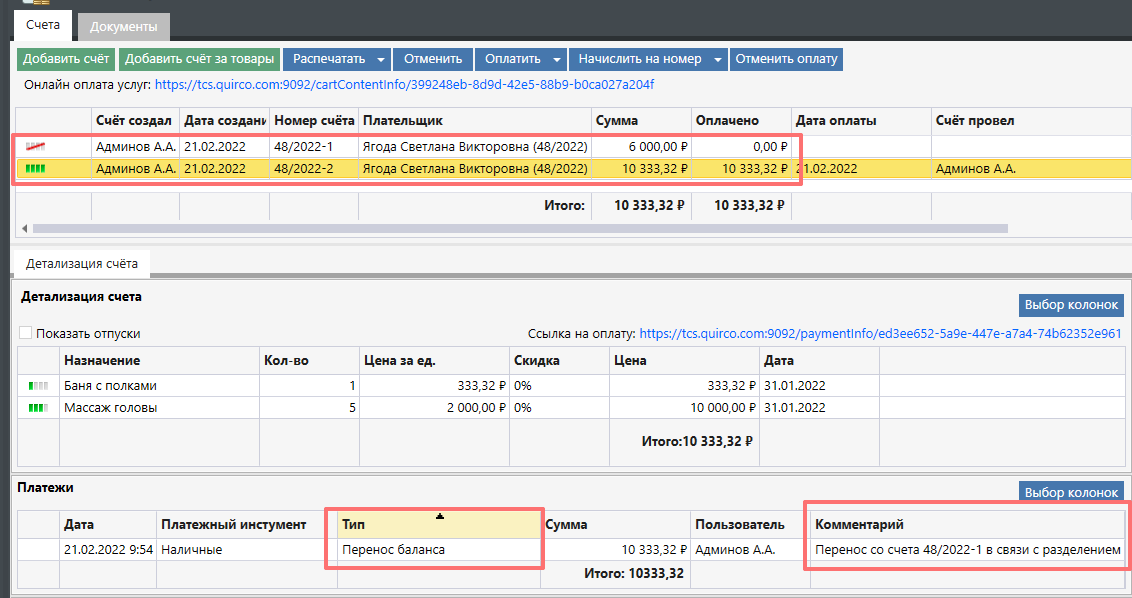Click Выбор колонок in the Платежи section
This screenshot has height=598, width=1132.
pyautogui.click(x=1071, y=492)
